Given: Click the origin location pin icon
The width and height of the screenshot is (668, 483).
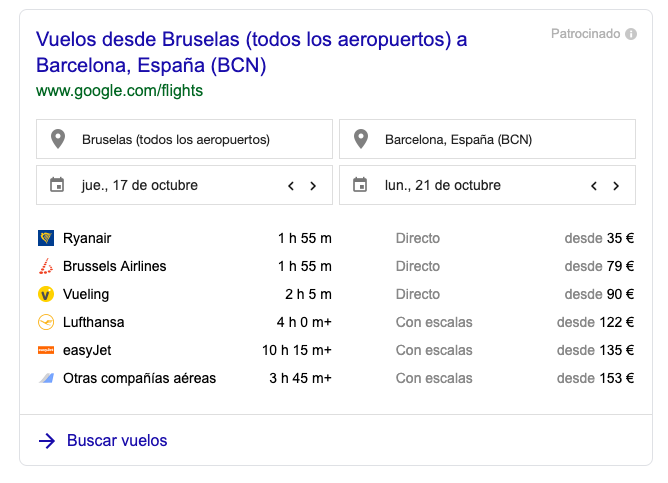Looking at the screenshot, I should tap(58, 139).
